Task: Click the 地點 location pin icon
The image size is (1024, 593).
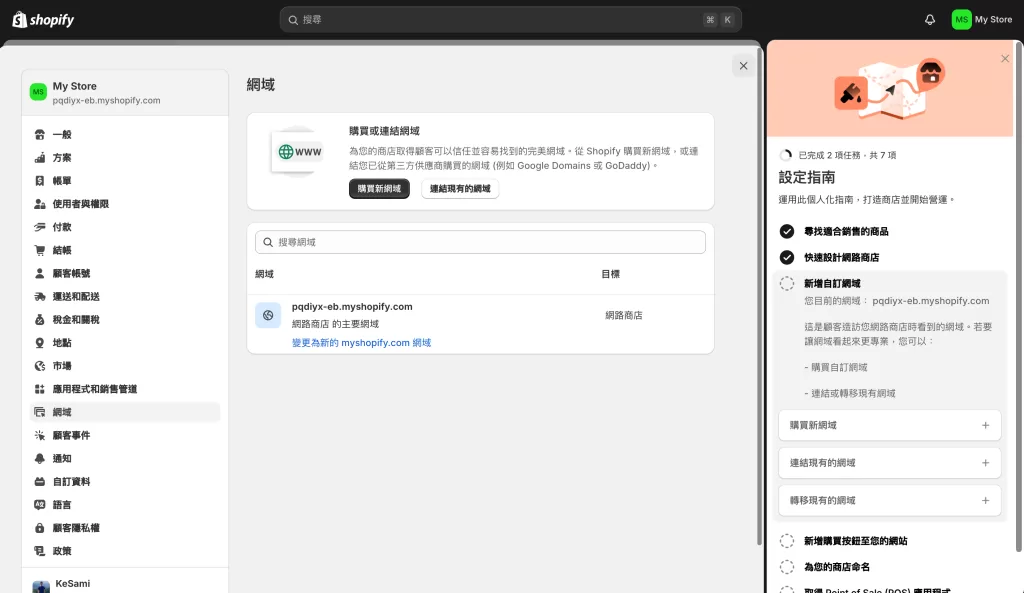Action: 40,343
